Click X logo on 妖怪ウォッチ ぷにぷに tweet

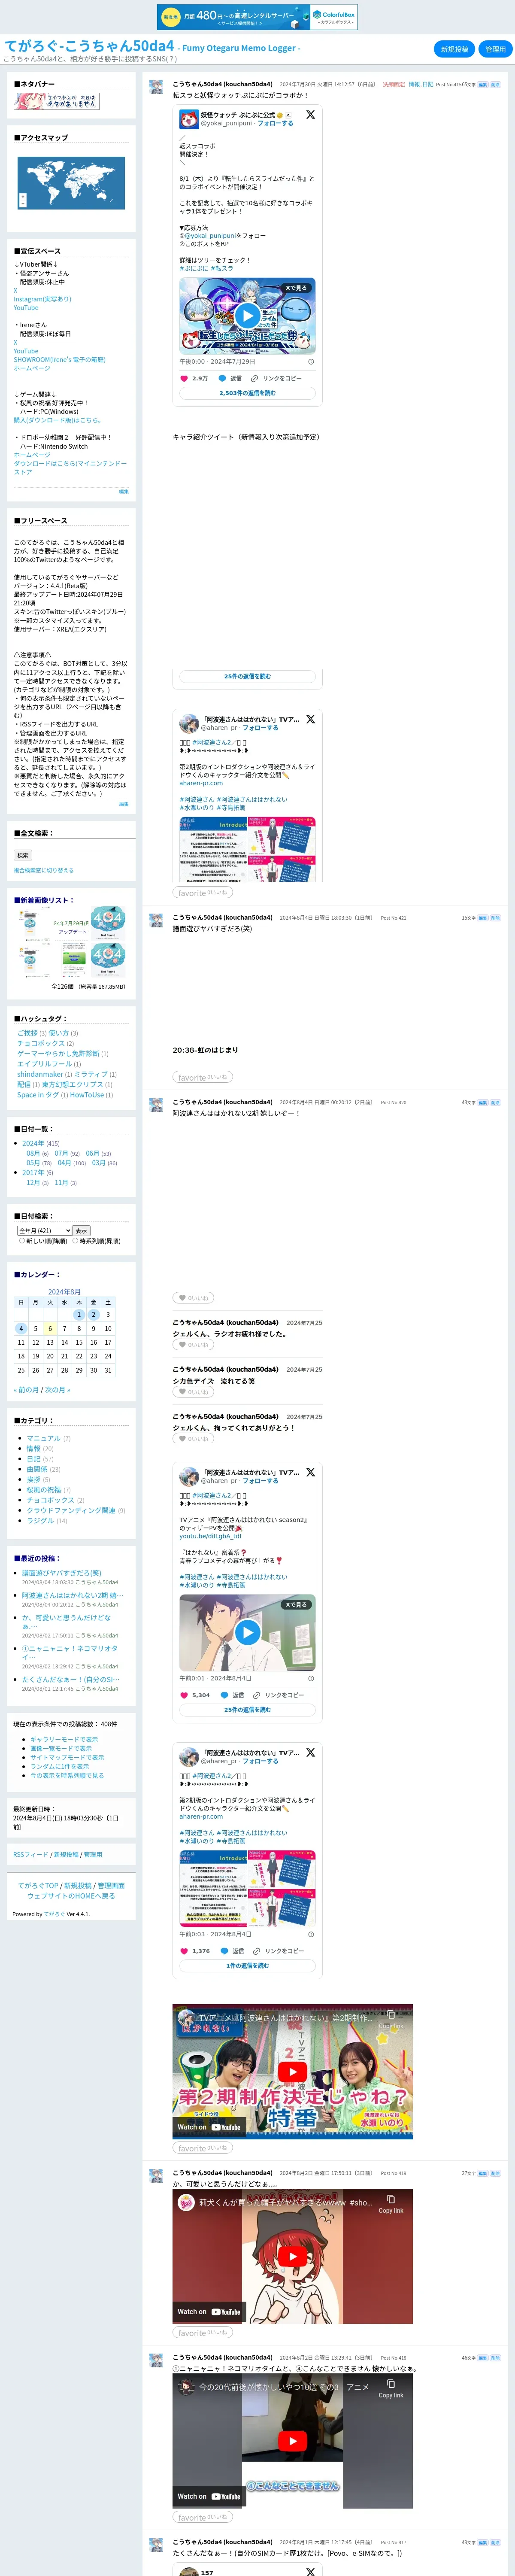point(310,115)
